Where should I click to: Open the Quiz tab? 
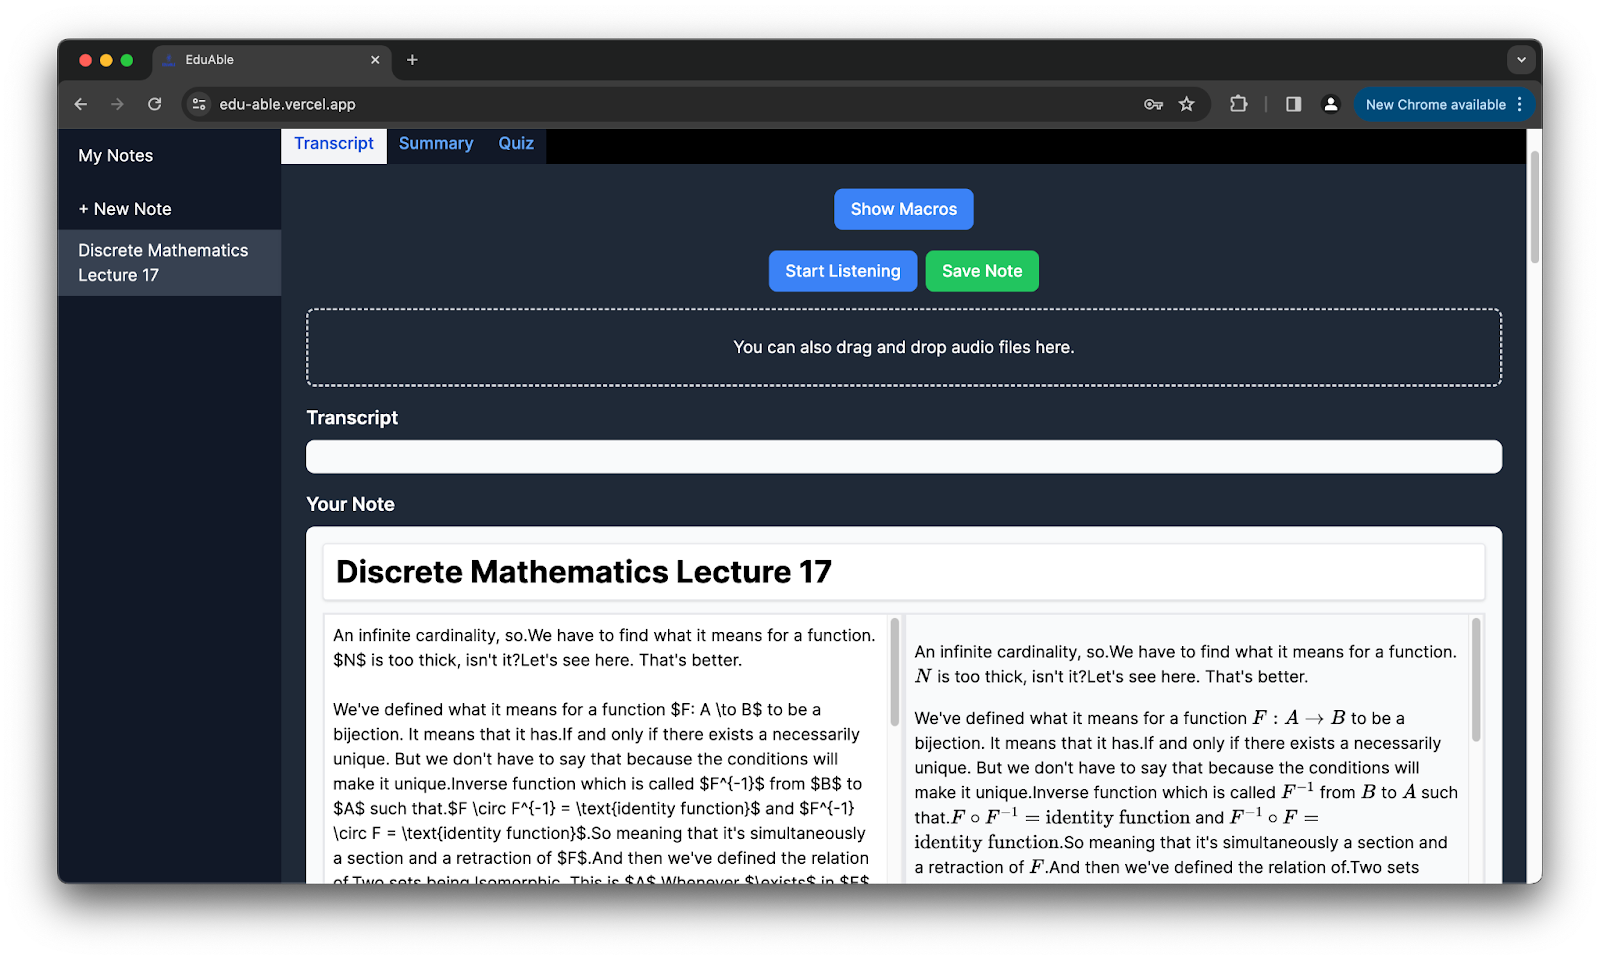516,144
